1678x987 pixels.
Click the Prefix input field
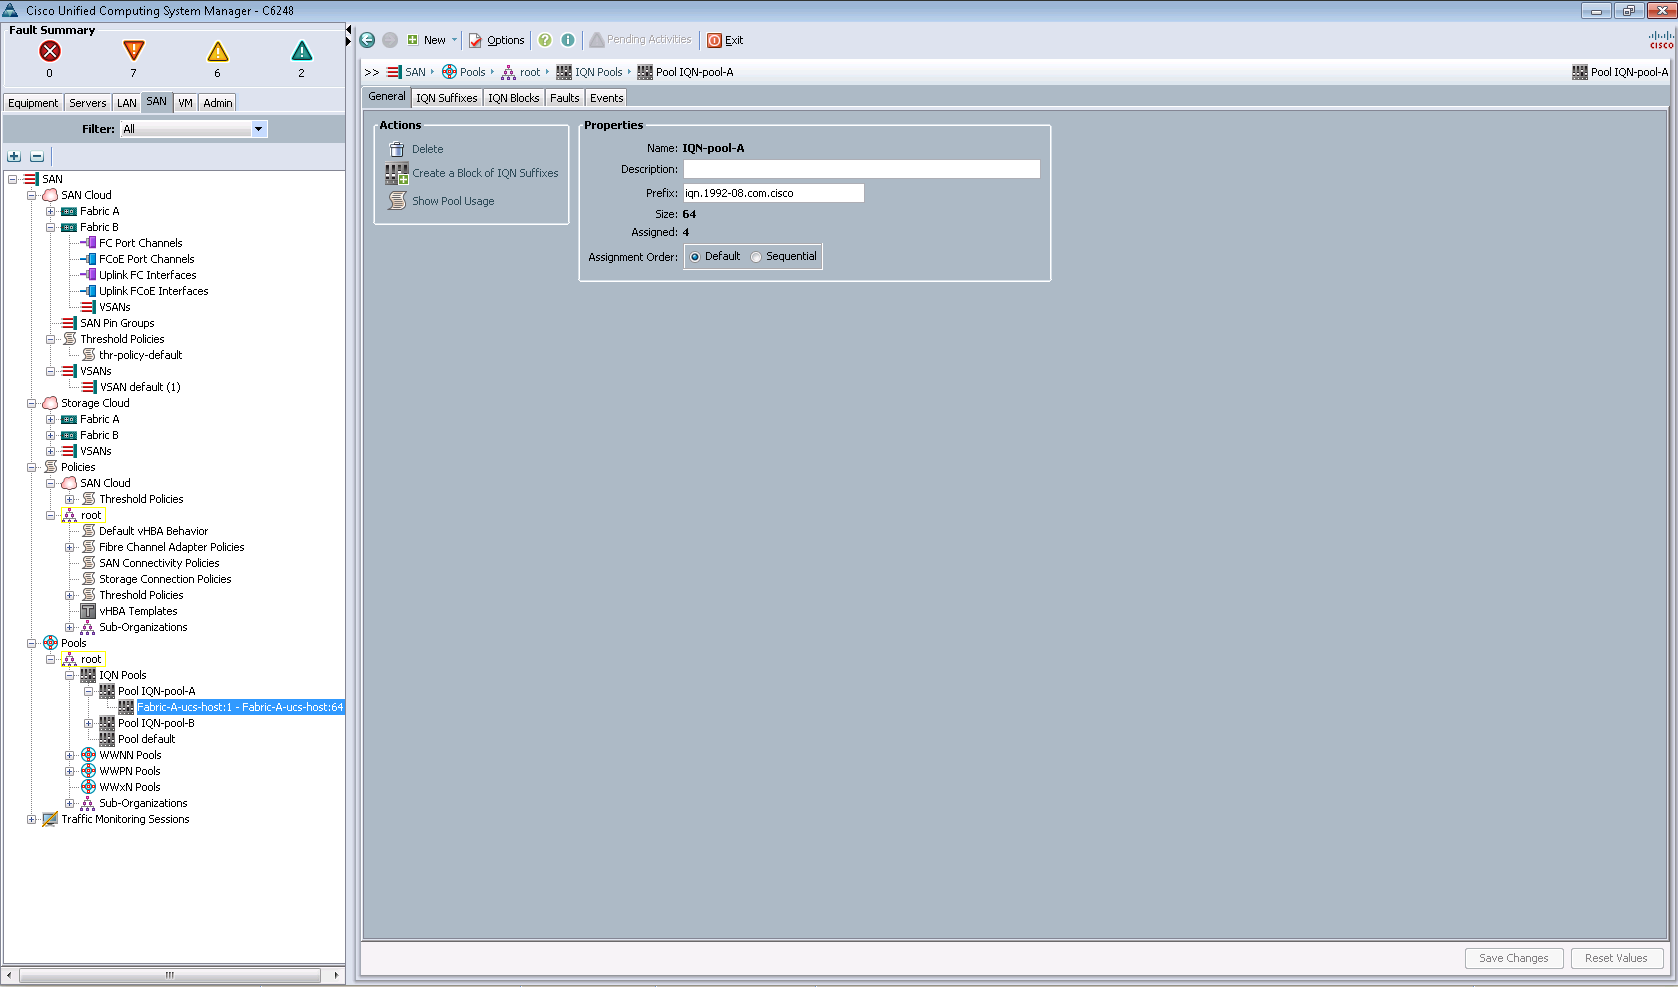(773, 193)
